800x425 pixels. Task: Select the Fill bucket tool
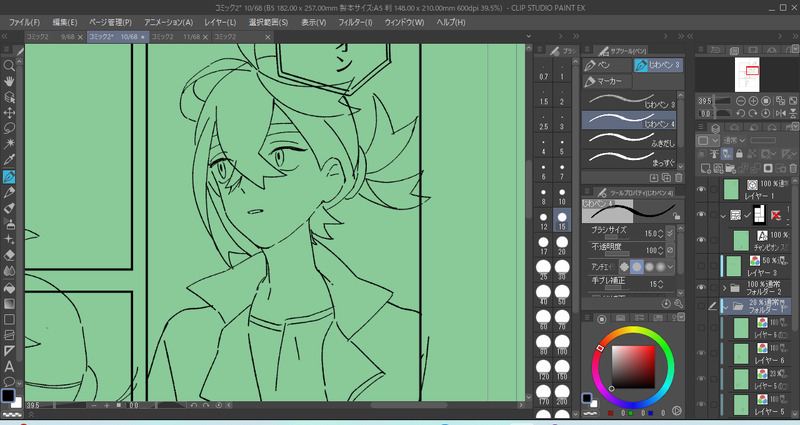[x=9, y=288]
